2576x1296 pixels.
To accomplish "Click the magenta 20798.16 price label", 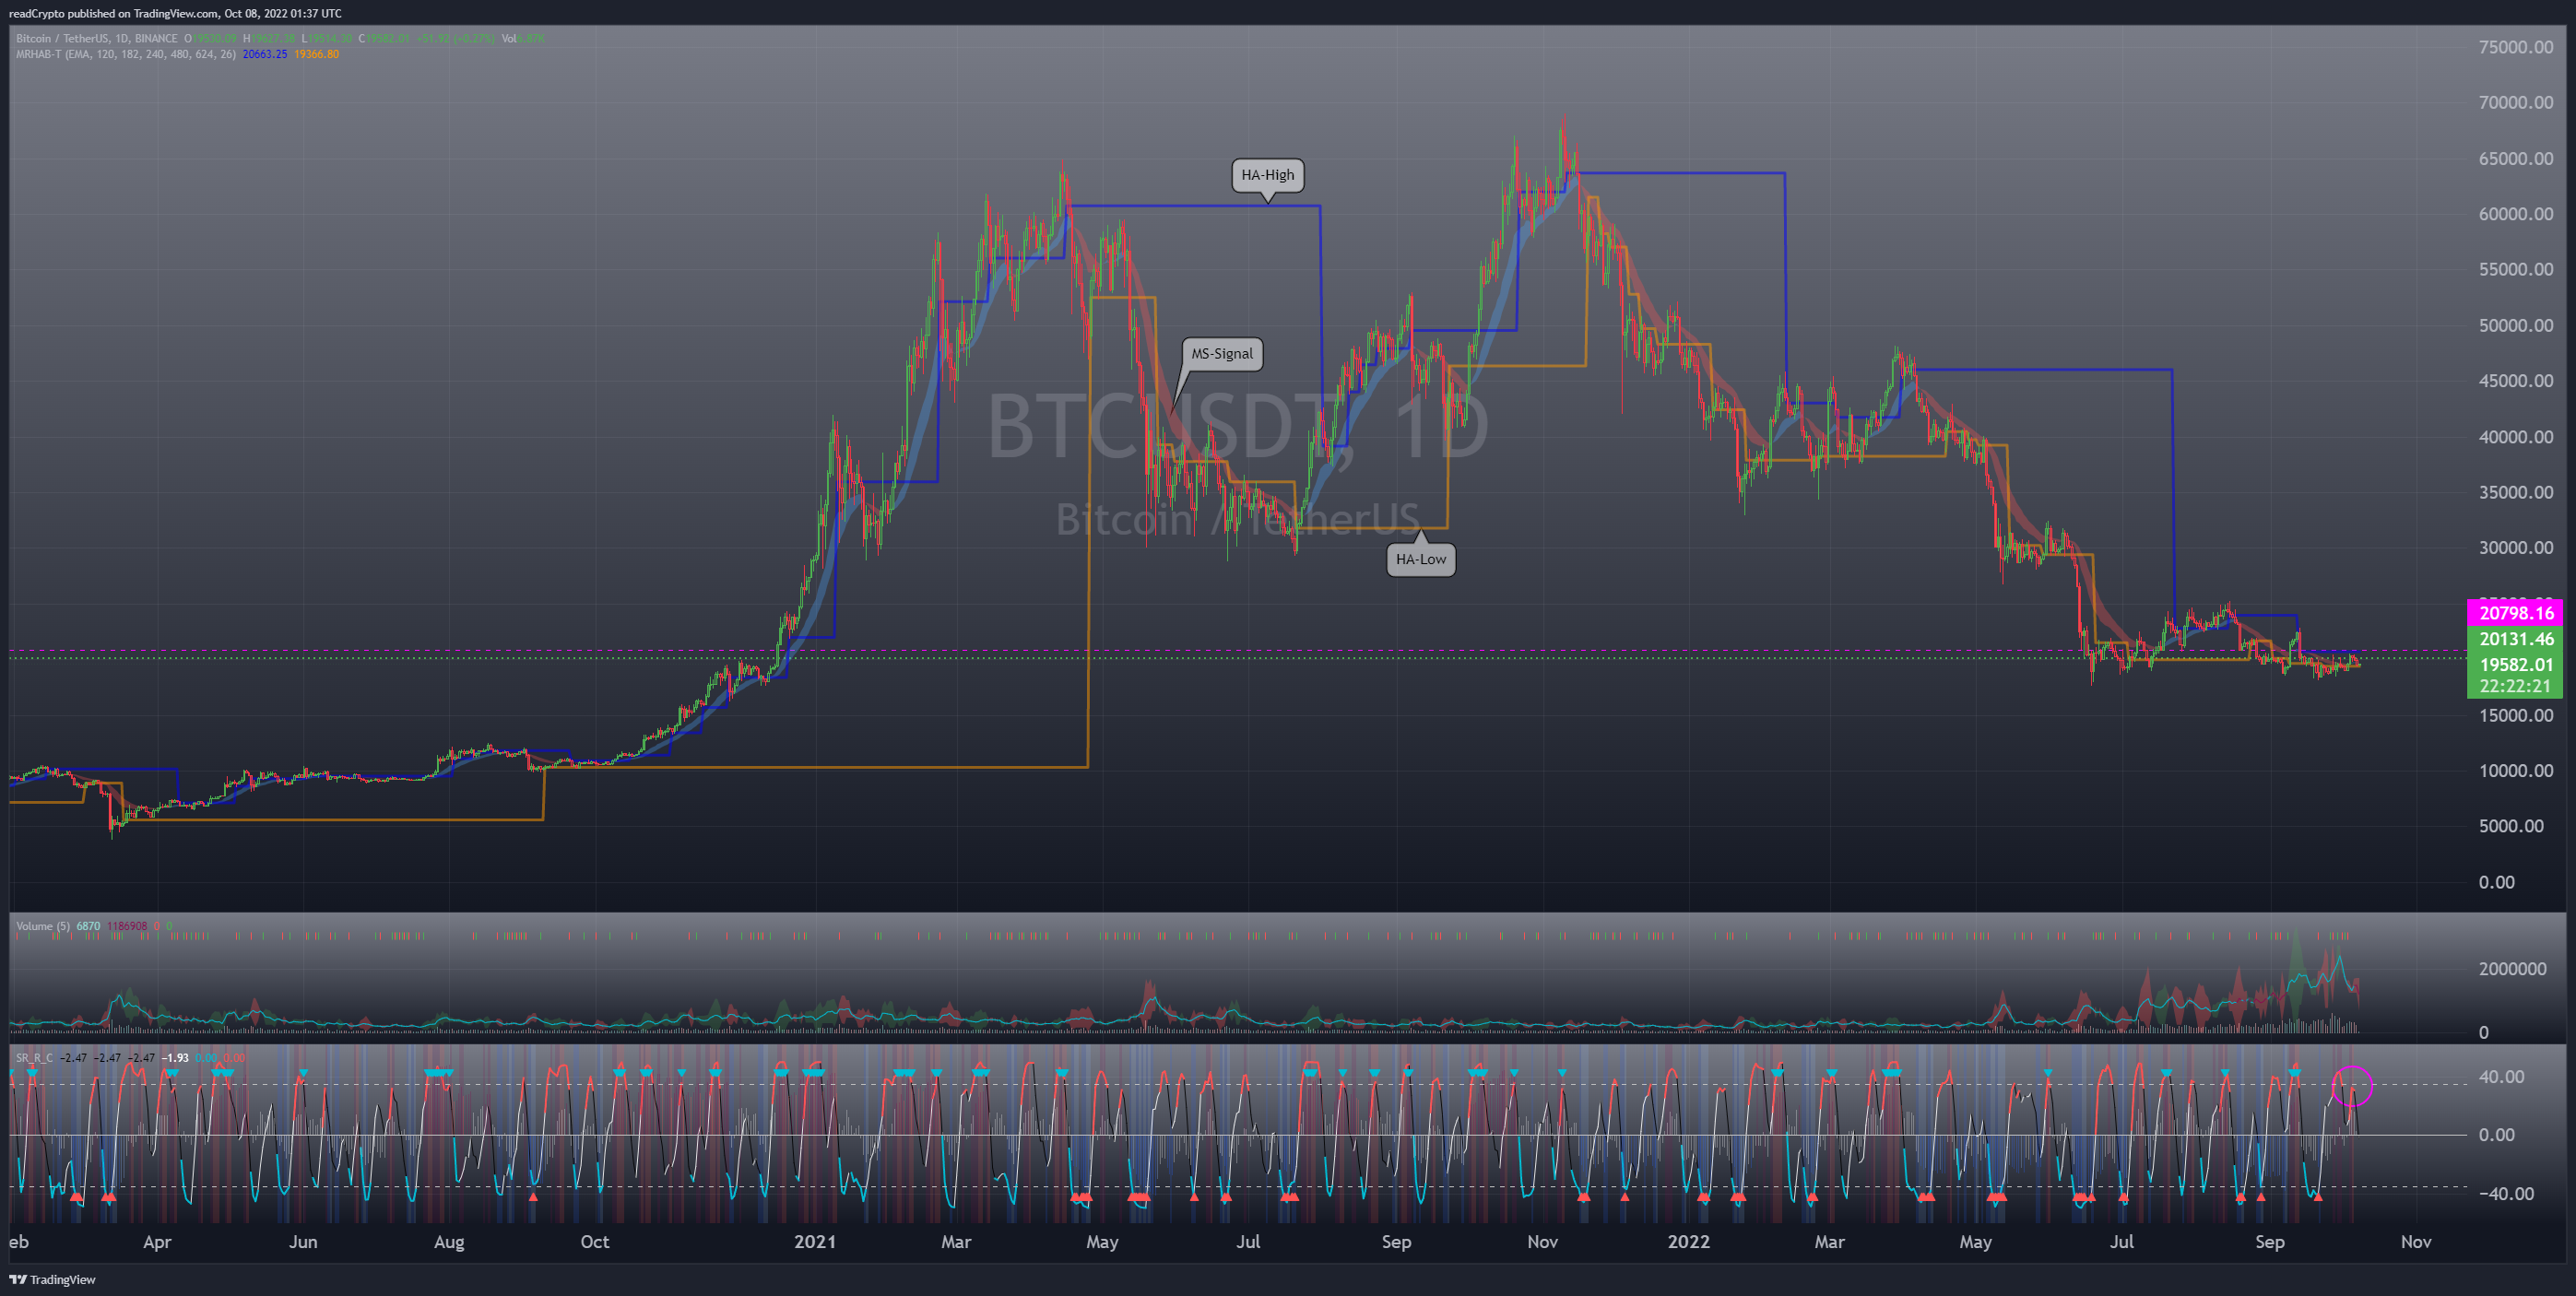I will coord(2516,613).
